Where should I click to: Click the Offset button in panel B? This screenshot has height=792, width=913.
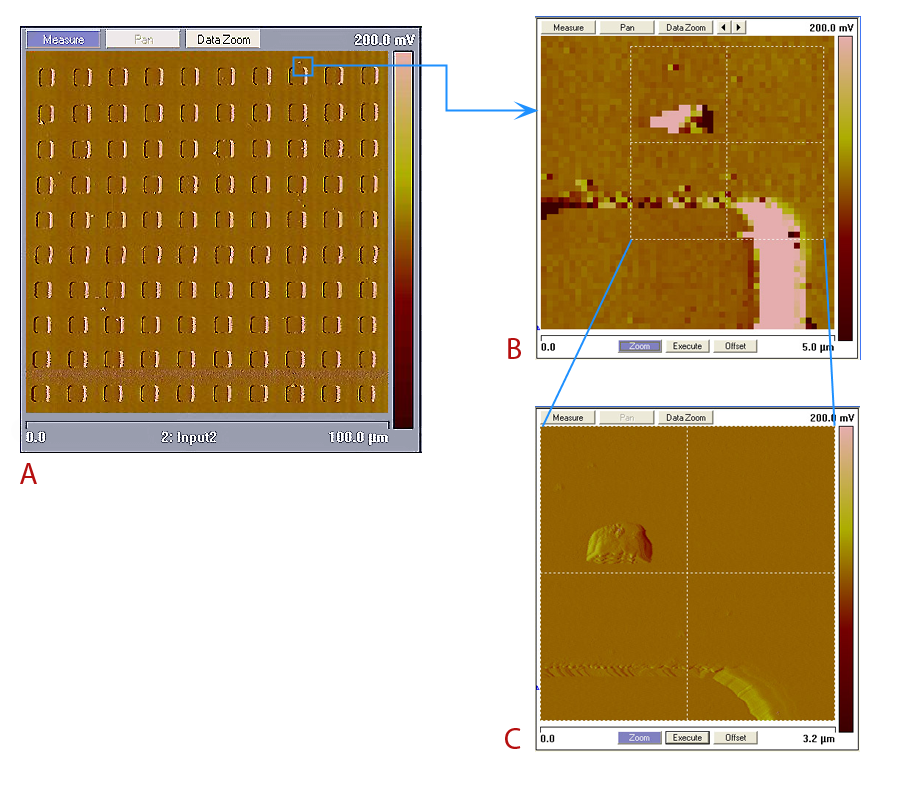(735, 346)
